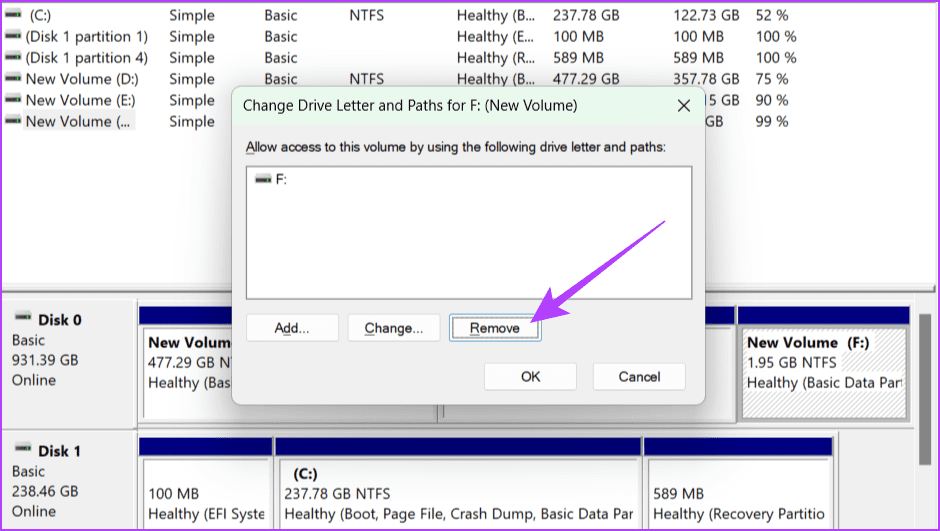Select the (C:) 237.78 GB partition on Disk 1
This screenshot has height=531, width=940.
[x=458, y=494]
